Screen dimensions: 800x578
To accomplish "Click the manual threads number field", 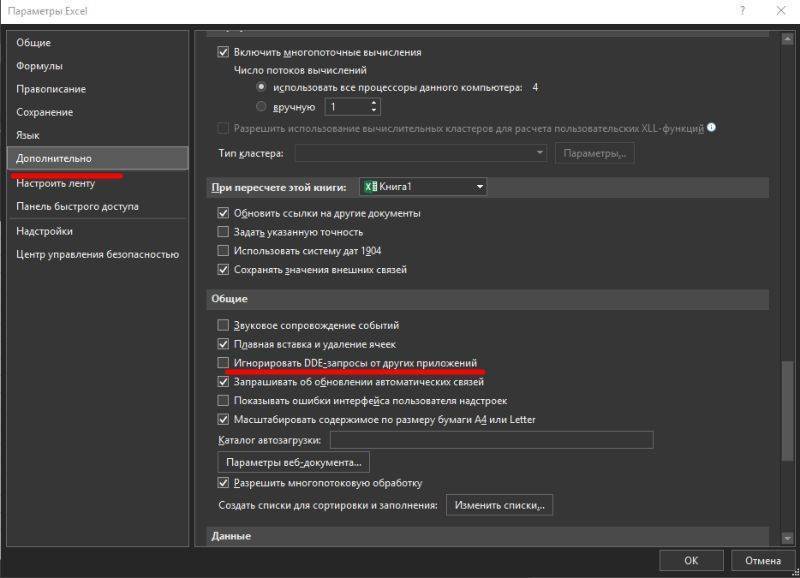I will click(347, 107).
